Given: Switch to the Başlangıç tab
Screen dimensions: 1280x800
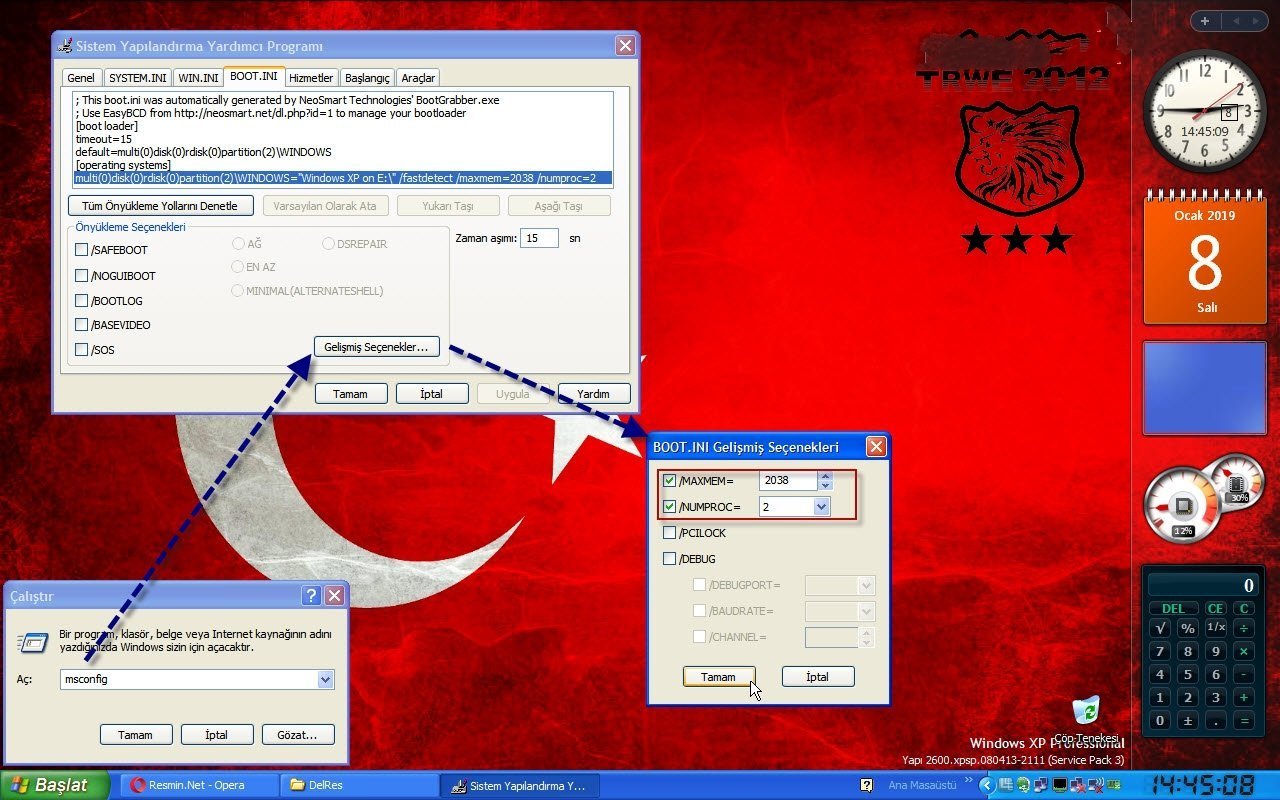Looking at the screenshot, I should (x=367, y=78).
